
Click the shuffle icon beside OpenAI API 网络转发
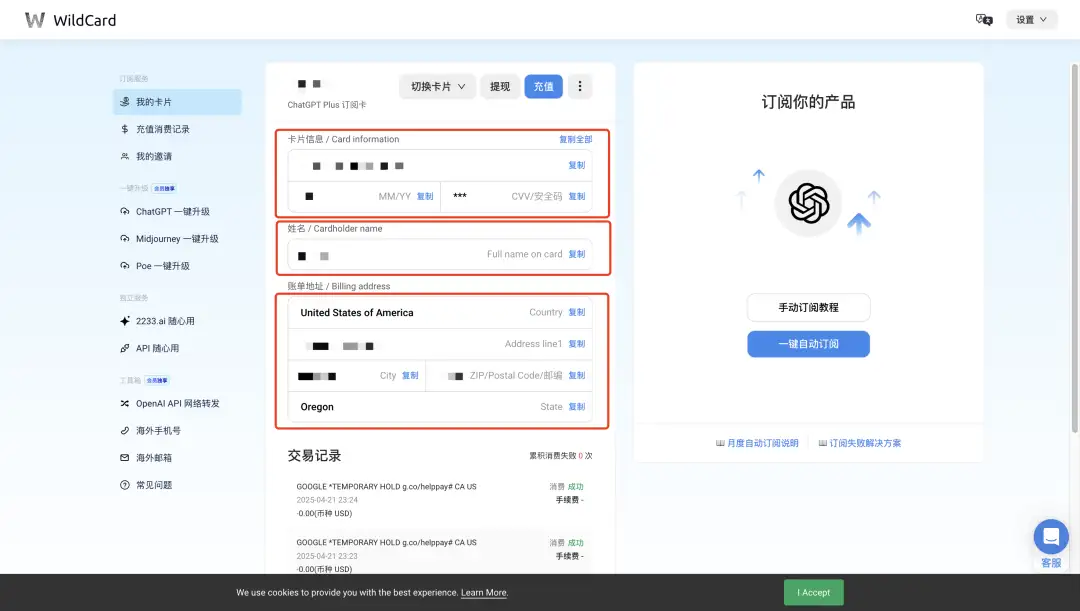click(x=125, y=404)
